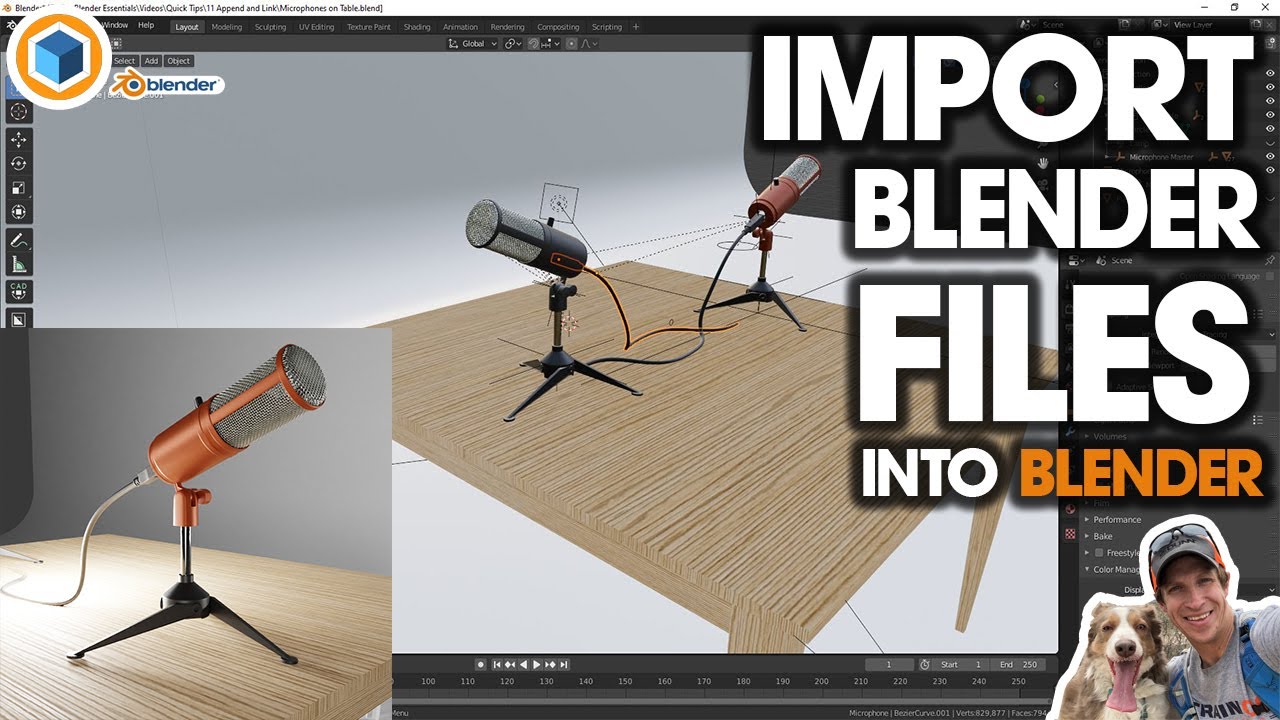This screenshot has height=720, width=1280.
Task: Click the Start frame field
Action: coord(963,664)
